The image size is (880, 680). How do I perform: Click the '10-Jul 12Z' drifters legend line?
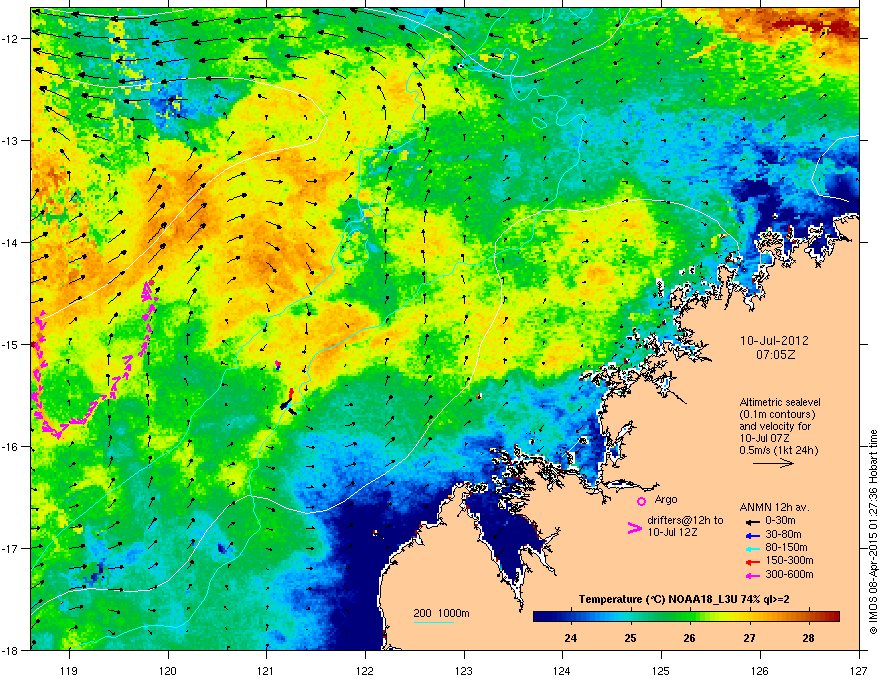point(672,532)
